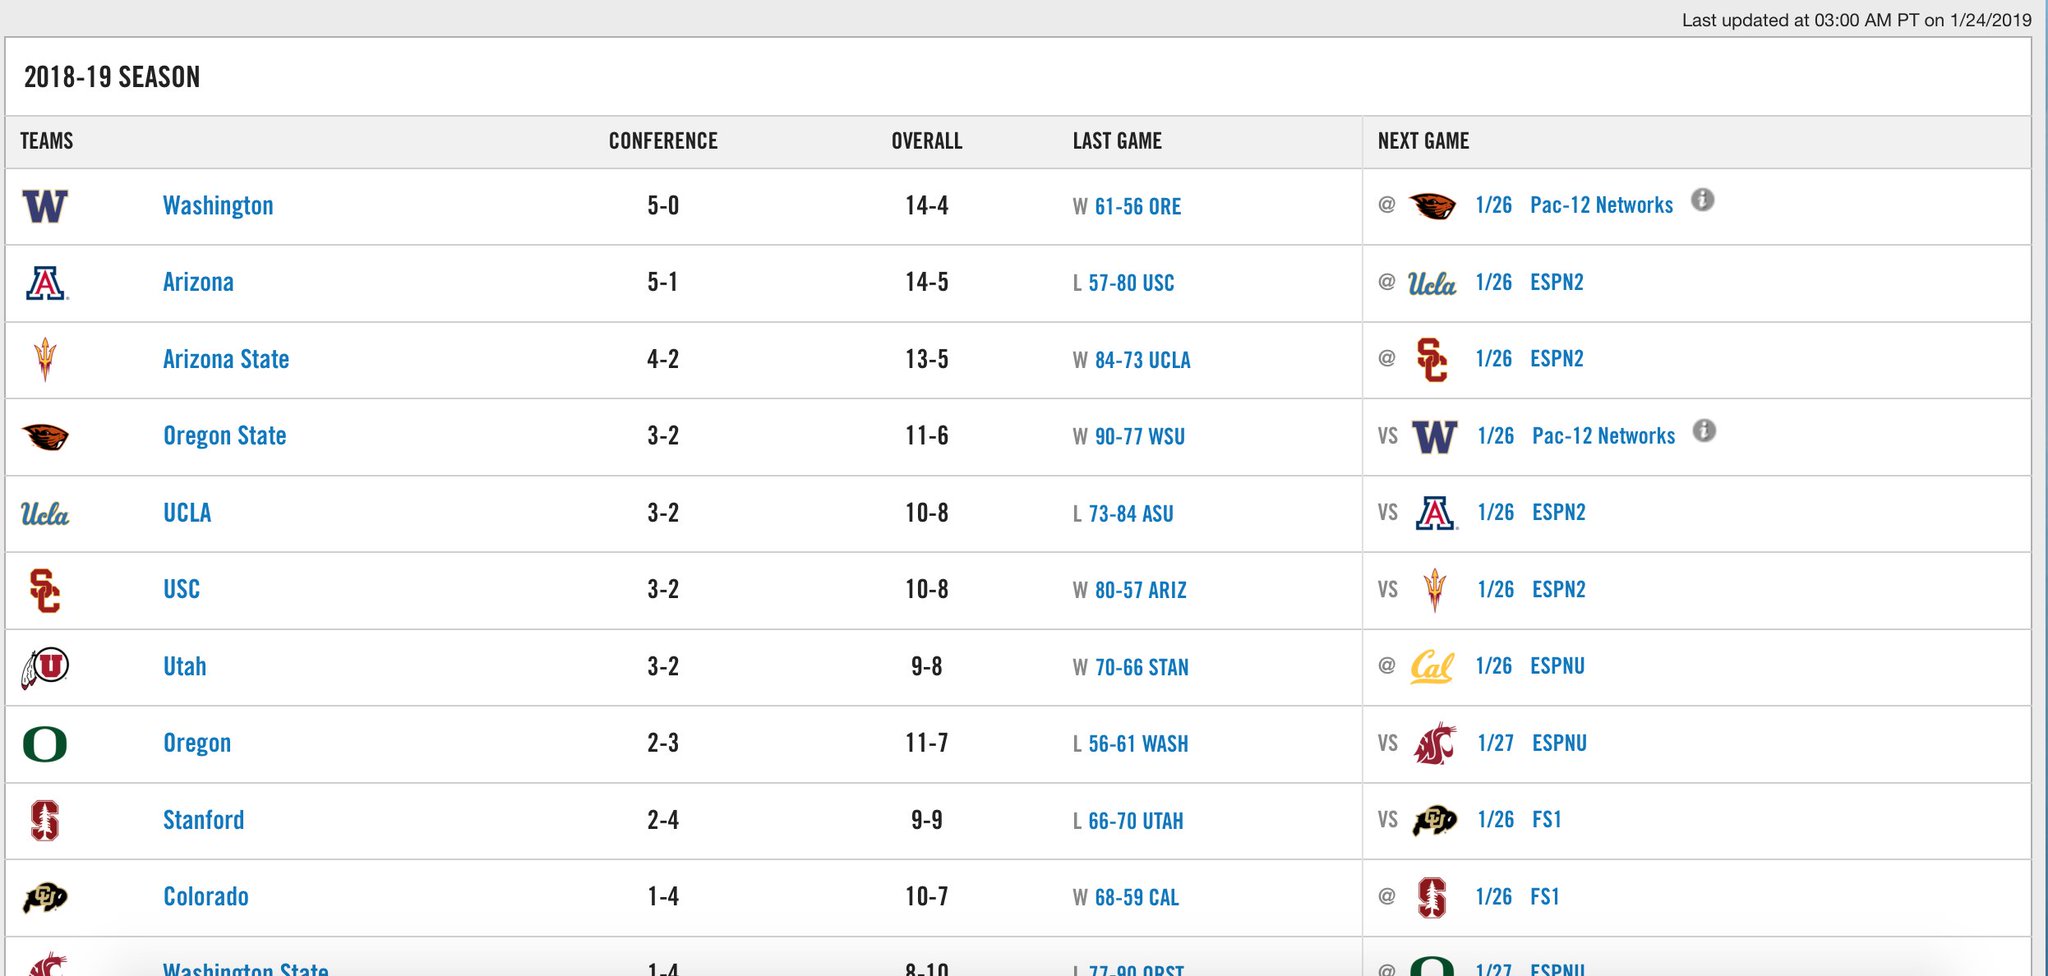Go to the Arizona State team link

[x=226, y=360]
